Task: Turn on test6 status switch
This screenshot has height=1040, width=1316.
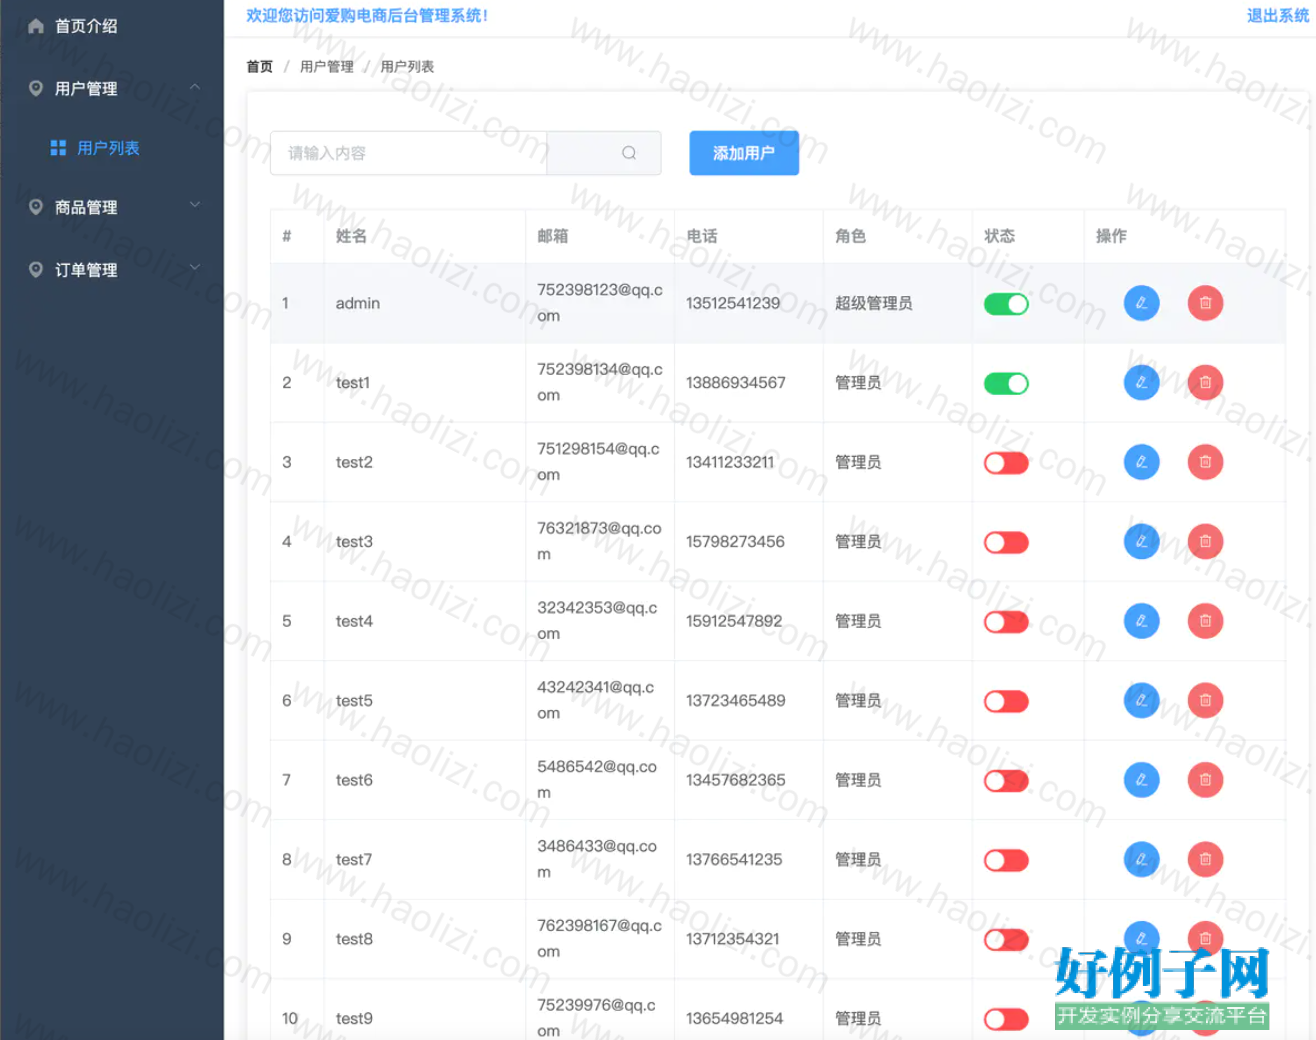Action: (x=1006, y=781)
